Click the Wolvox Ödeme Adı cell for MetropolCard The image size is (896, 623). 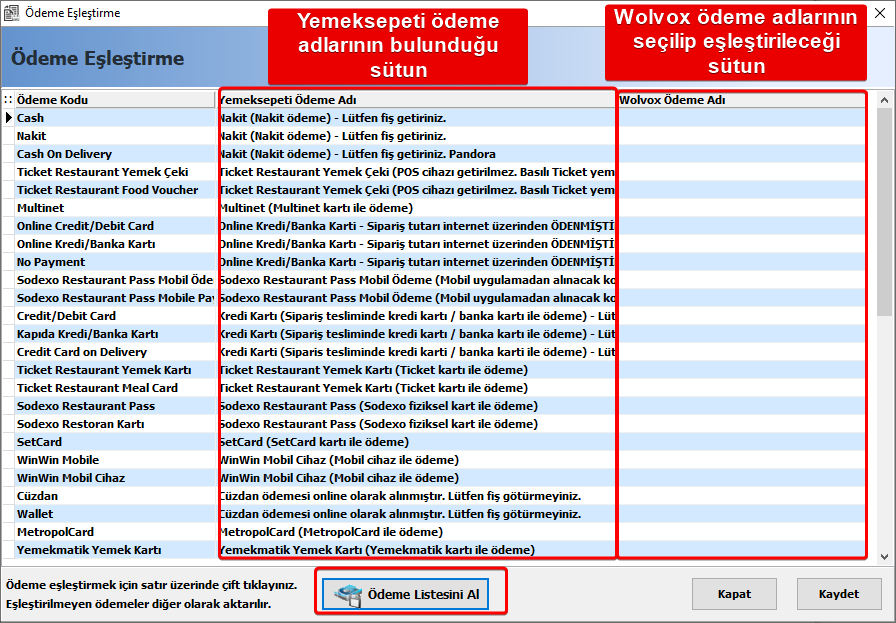coord(741,532)
